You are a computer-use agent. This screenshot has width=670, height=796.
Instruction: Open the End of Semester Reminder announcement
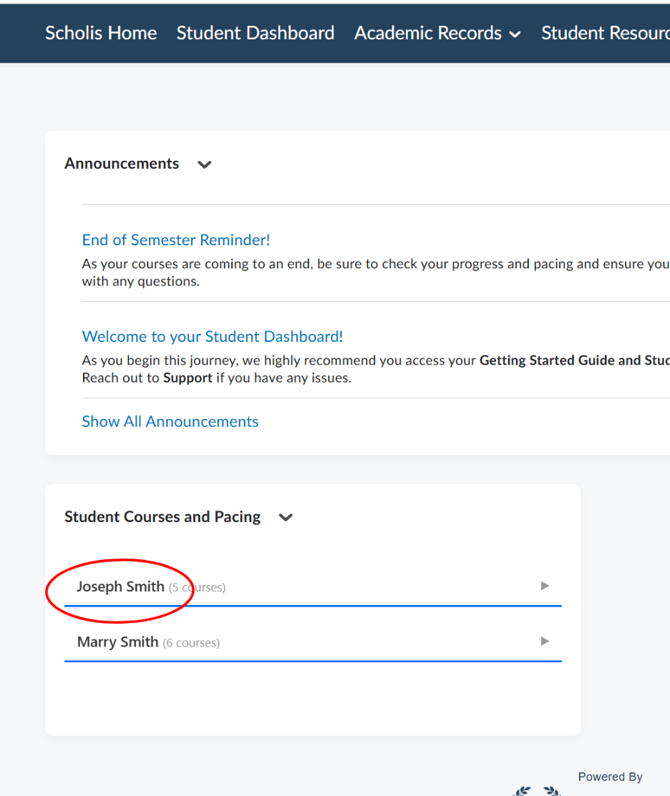pos(176,240)
